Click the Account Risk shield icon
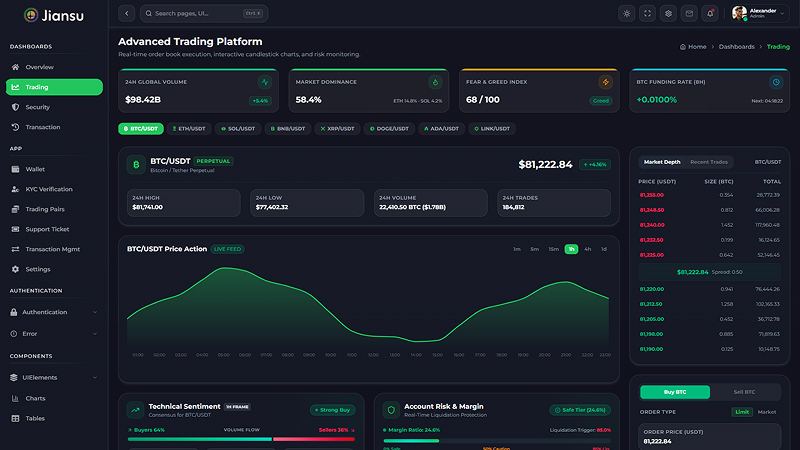The image size is (800, 450). pos(391,410)
